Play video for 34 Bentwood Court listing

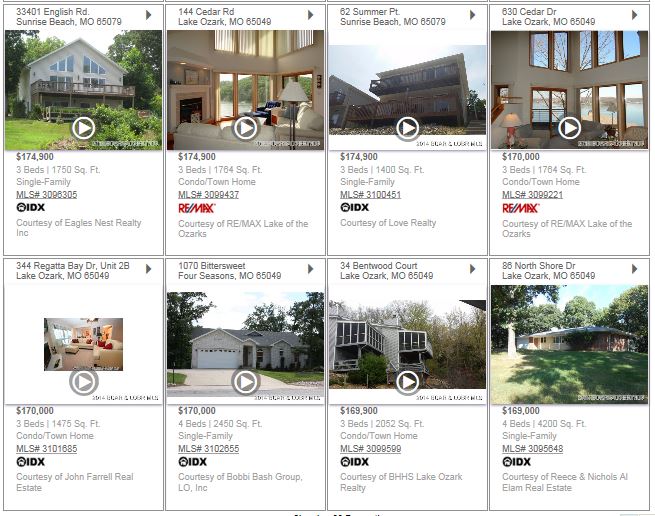point(408,382)
